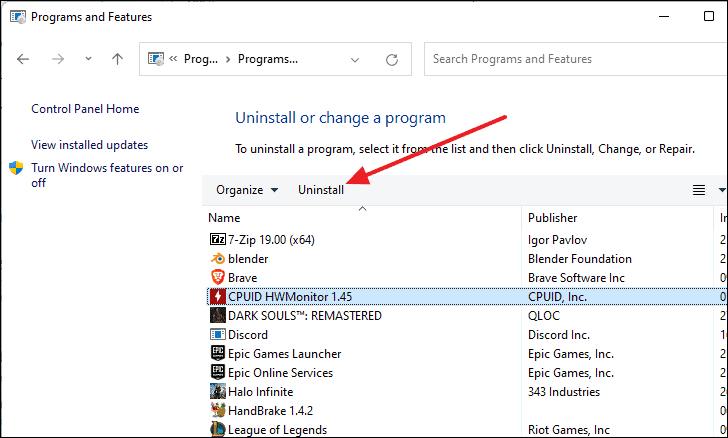This screenshot has height=438, width=728.
Task: Refresh the Programs and Features list
Action: pyautogui.click(x=392, y=59)
